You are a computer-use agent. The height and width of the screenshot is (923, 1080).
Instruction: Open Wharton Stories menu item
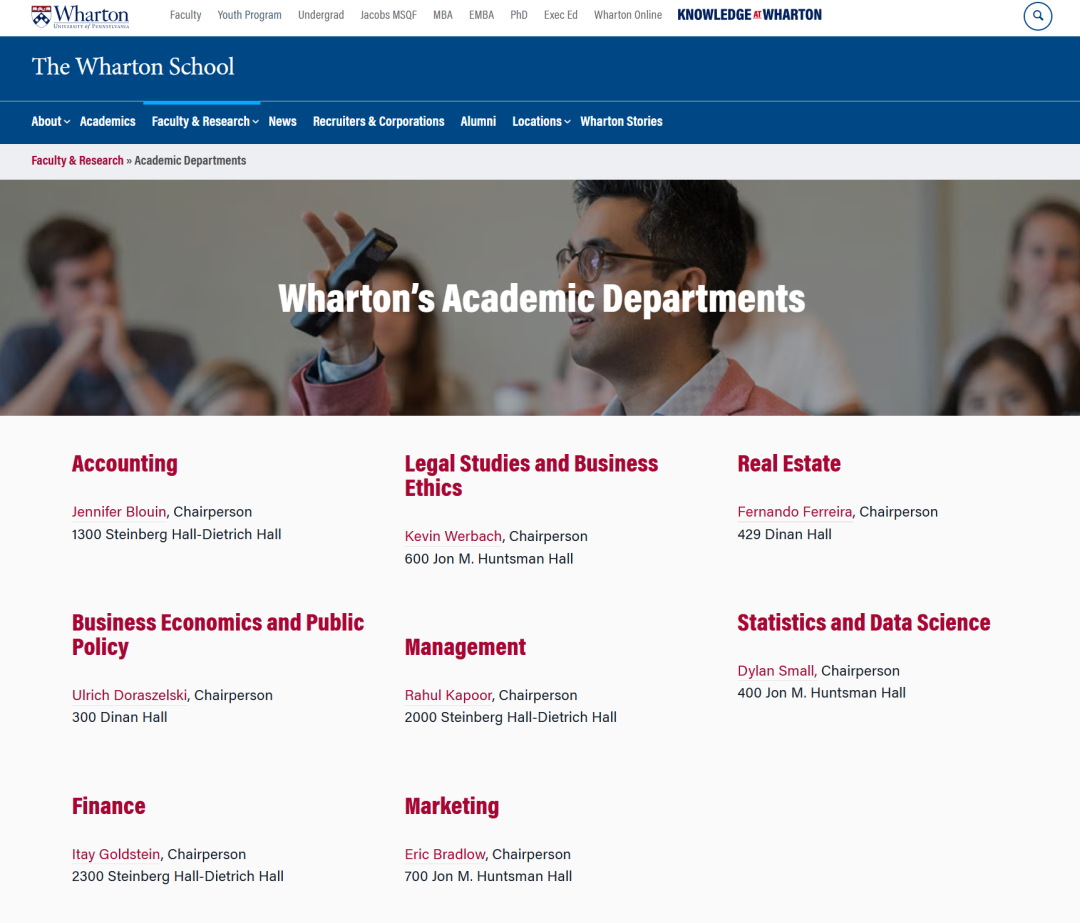coord(621,122)
